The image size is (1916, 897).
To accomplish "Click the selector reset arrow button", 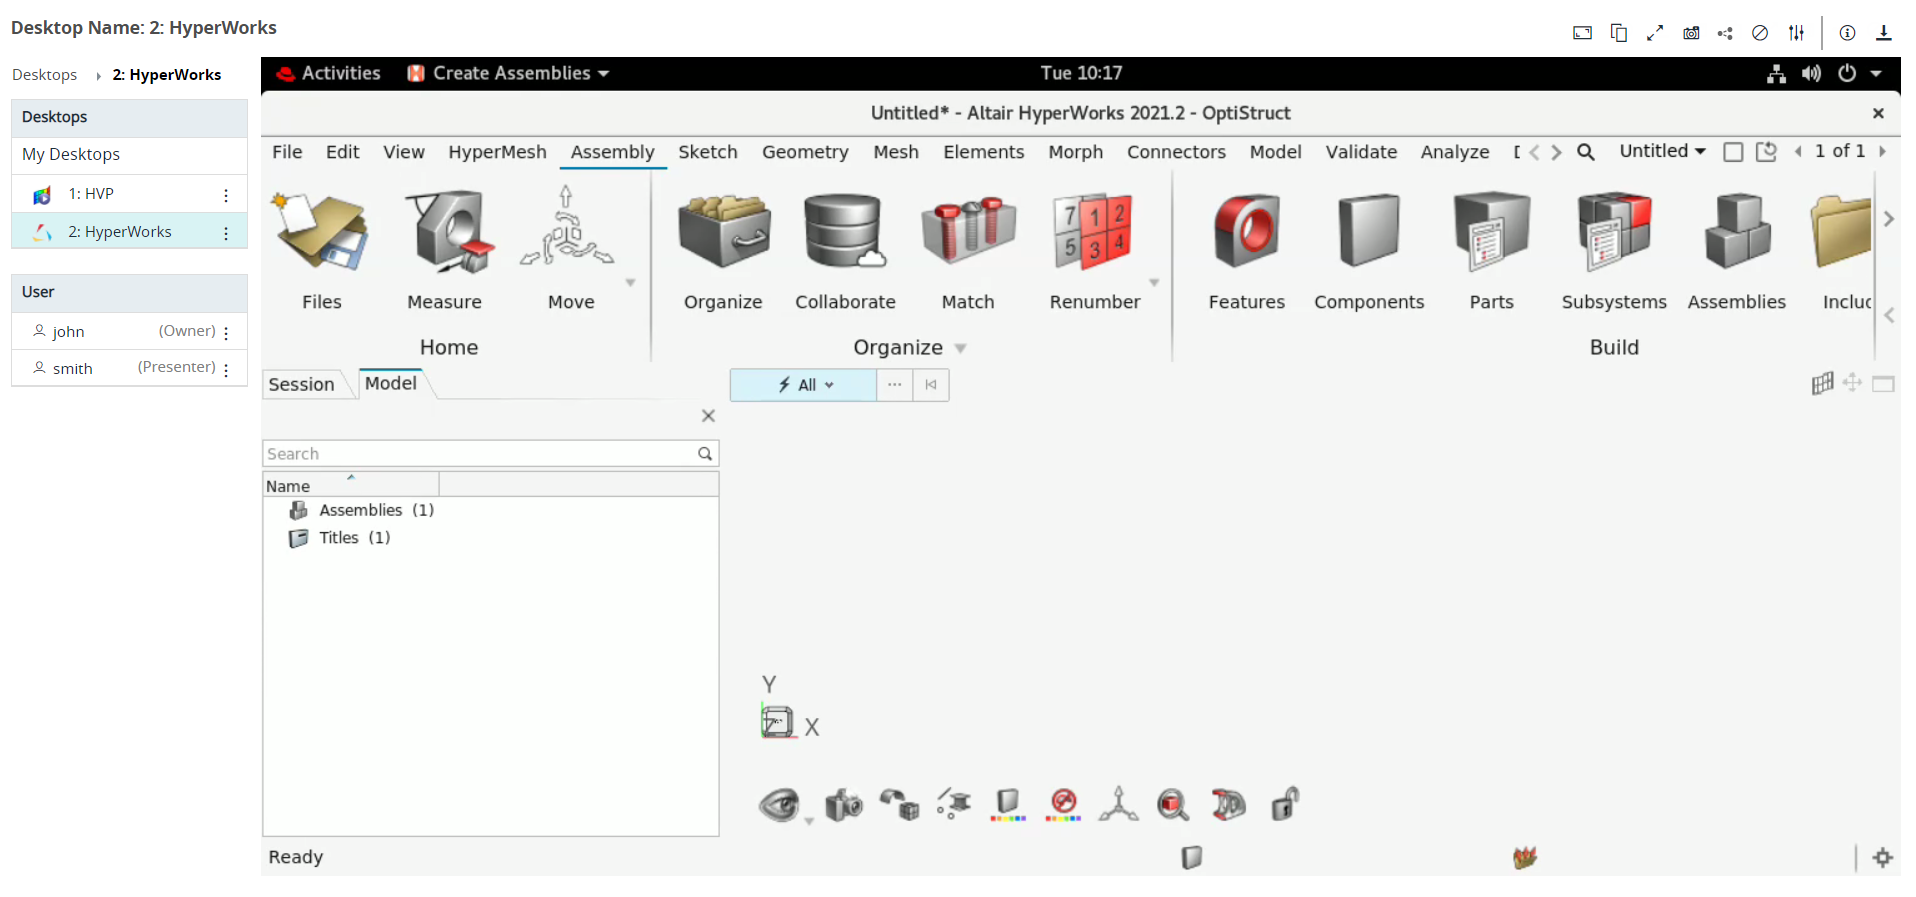I will (x=931, y=385).
